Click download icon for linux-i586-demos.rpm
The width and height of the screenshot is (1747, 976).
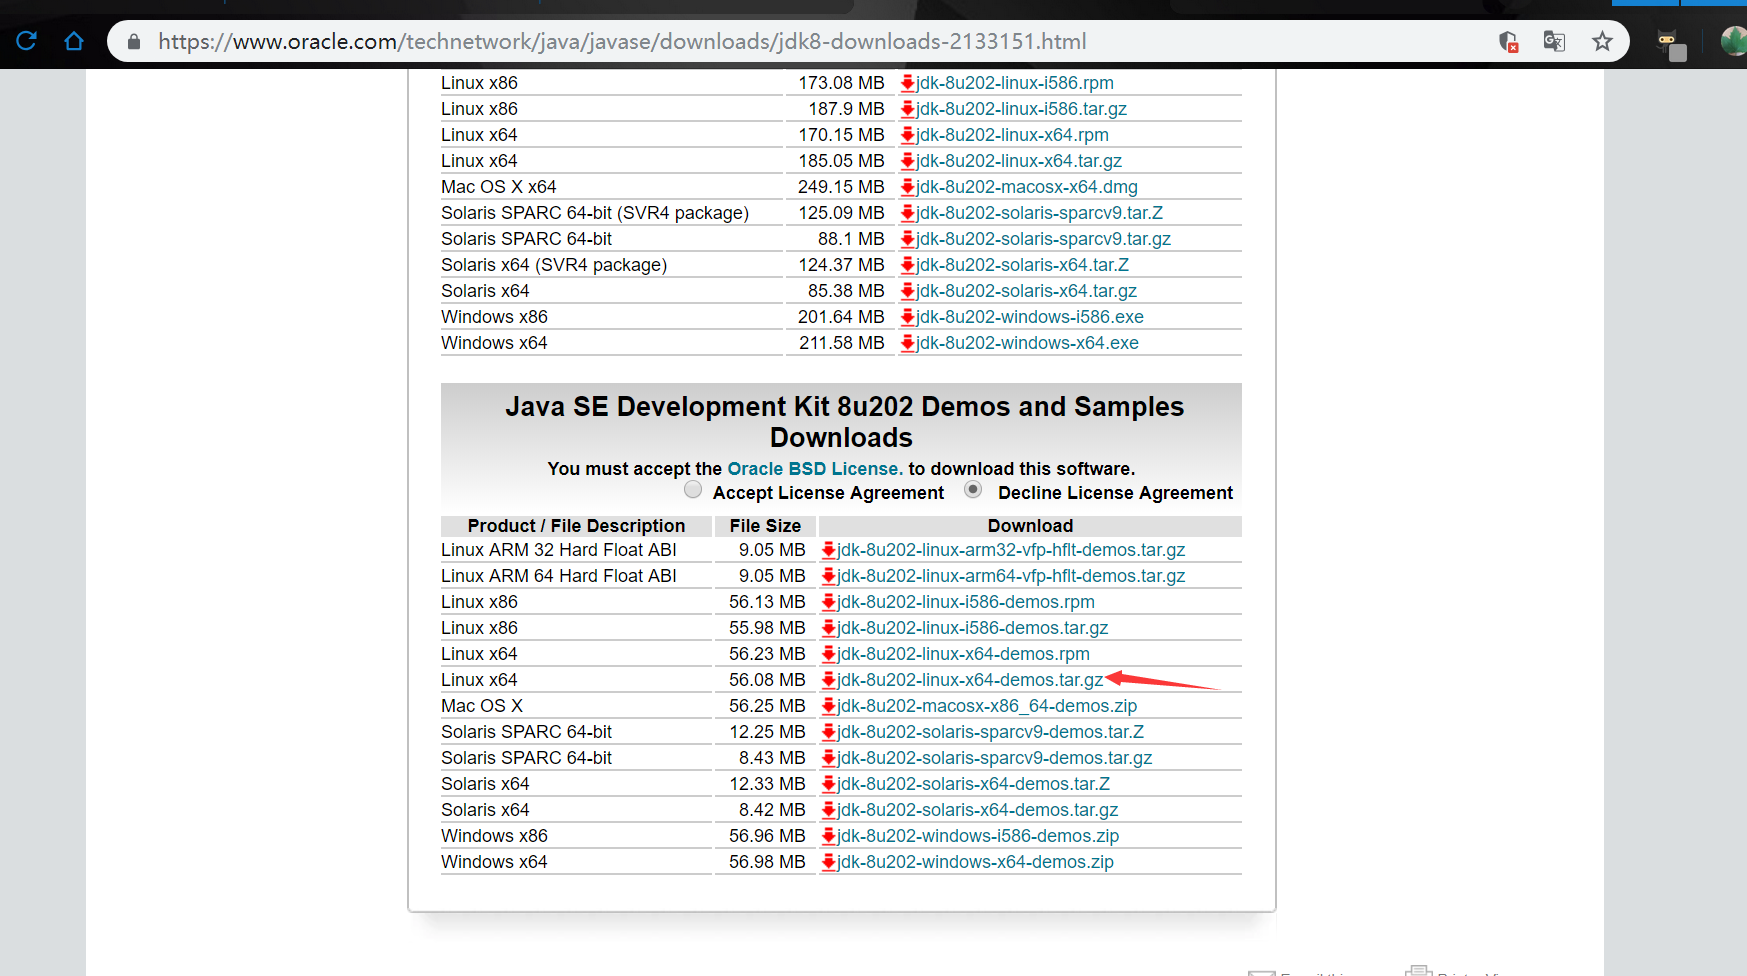tap(829, 602)
